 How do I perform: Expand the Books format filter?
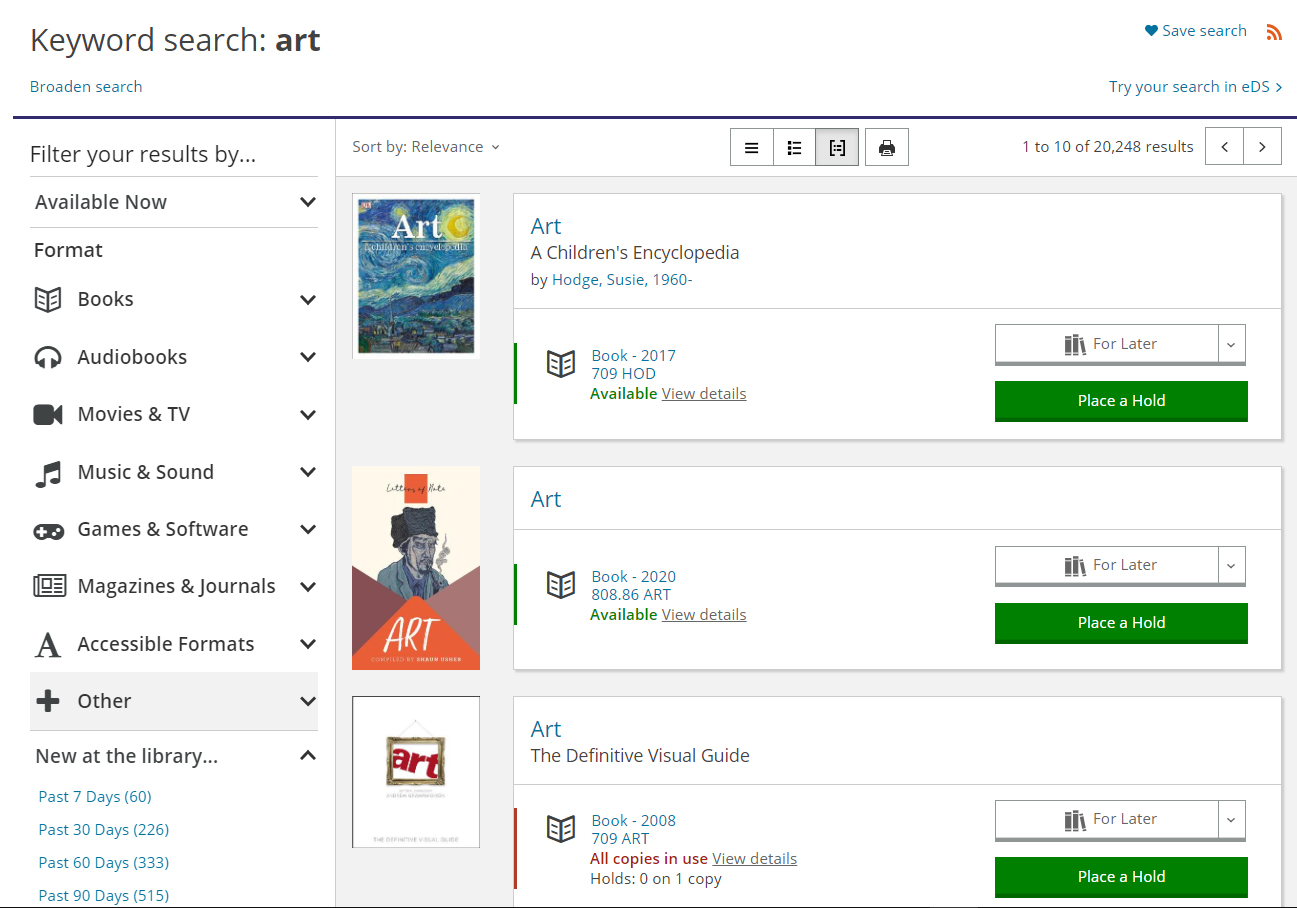[308, 300]
